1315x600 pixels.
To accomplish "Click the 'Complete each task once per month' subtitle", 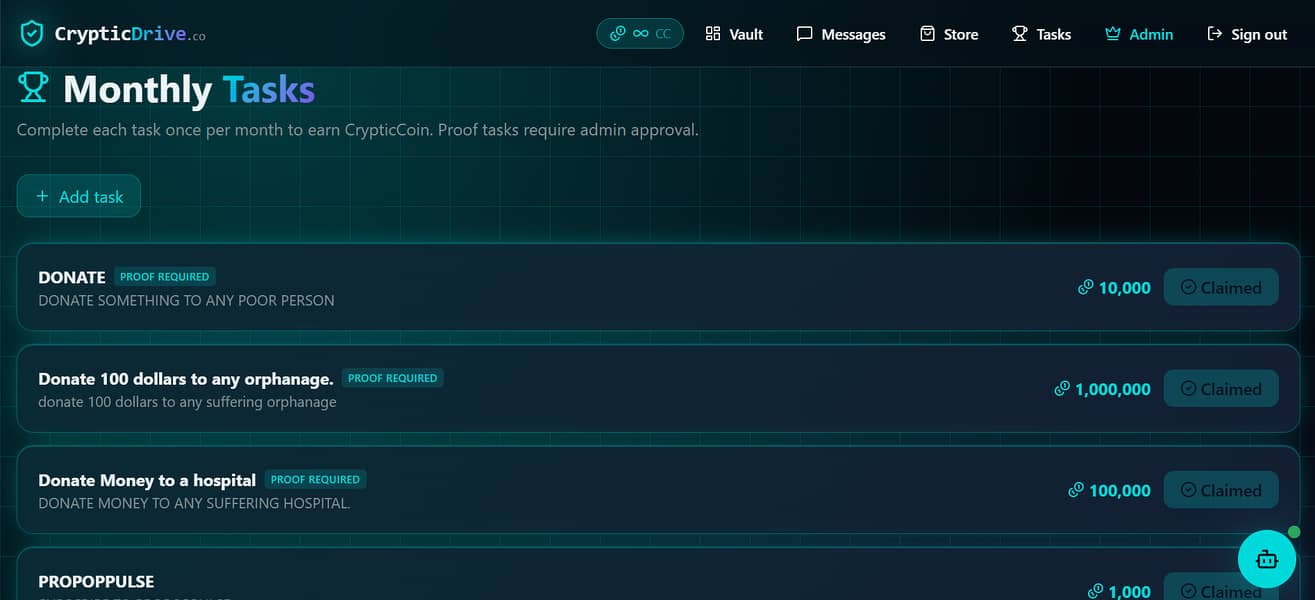I will (x=358, y=131).
